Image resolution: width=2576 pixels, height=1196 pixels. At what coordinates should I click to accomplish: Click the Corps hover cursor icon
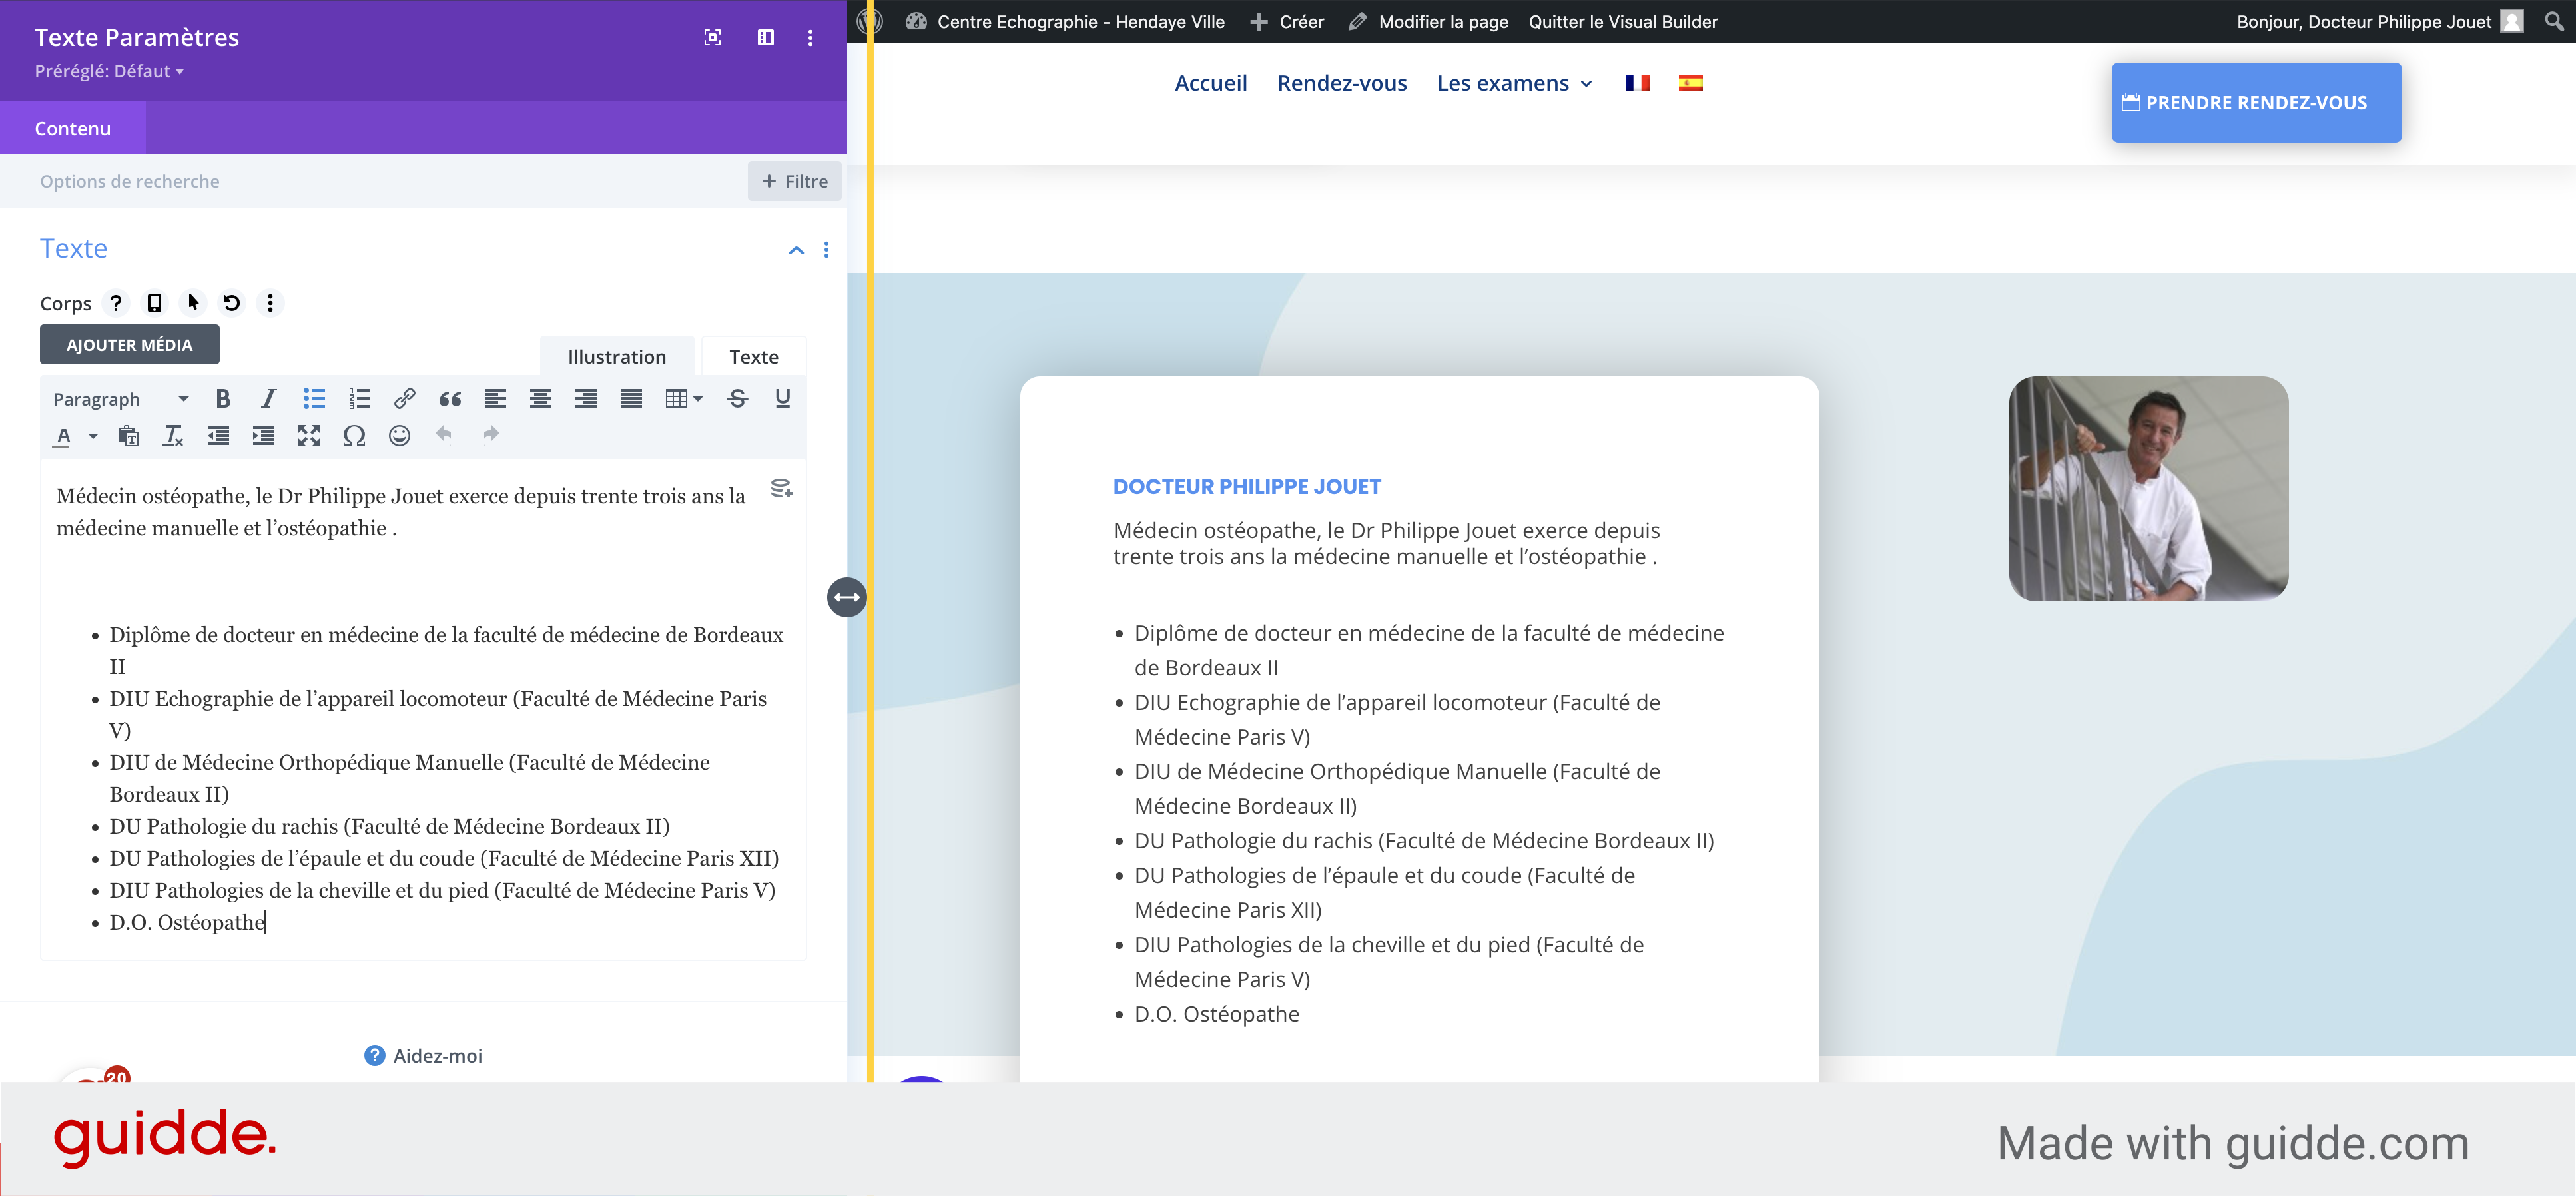tap(193, 303)
